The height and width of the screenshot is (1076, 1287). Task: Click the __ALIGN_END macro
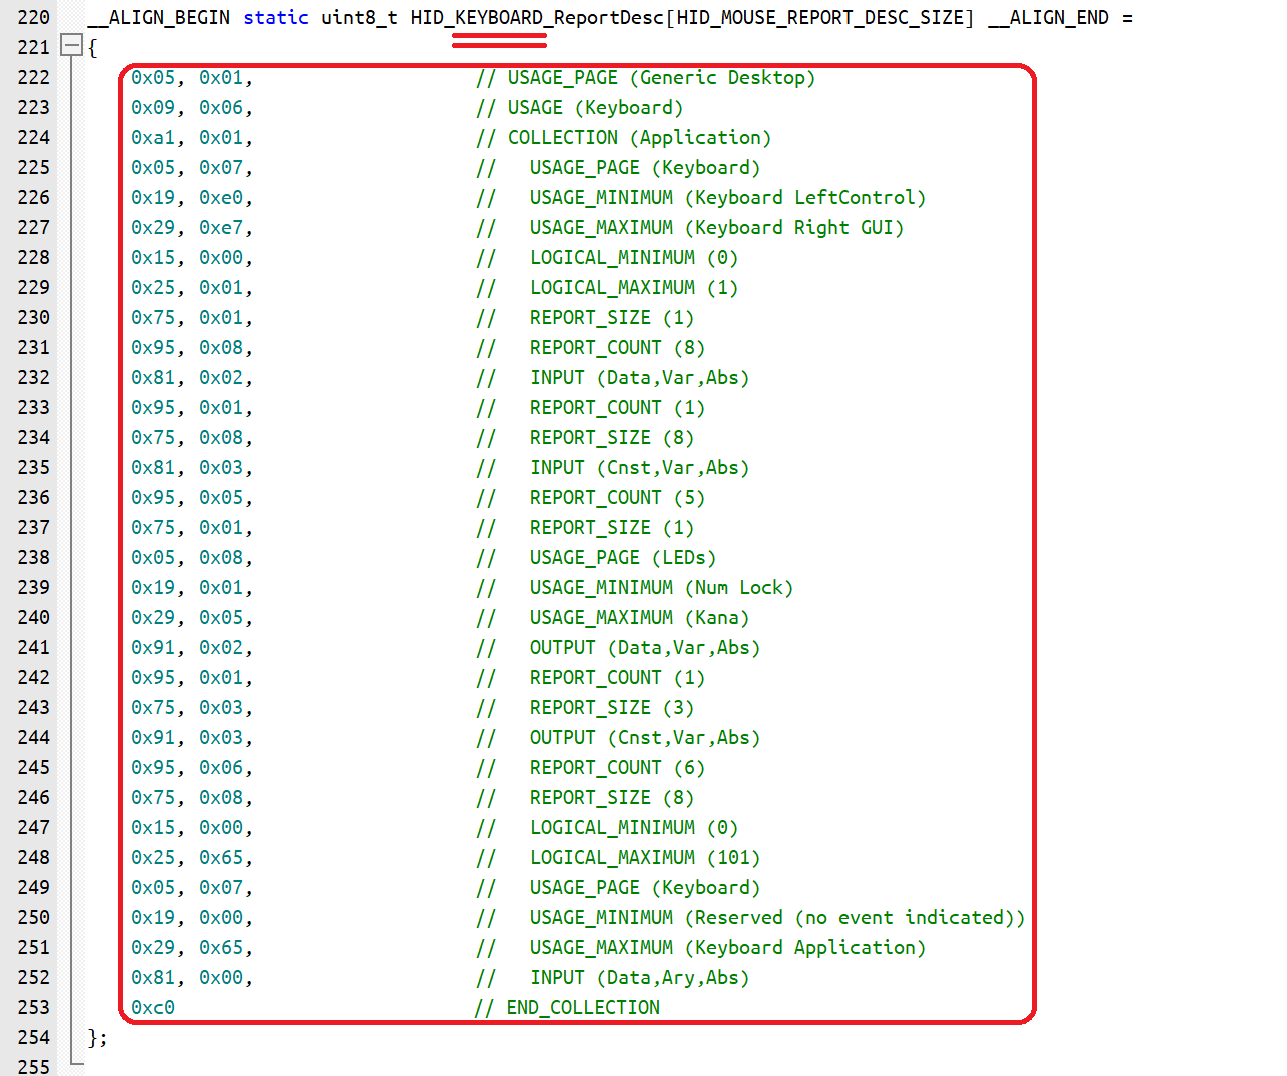[x=1048, y=17]
